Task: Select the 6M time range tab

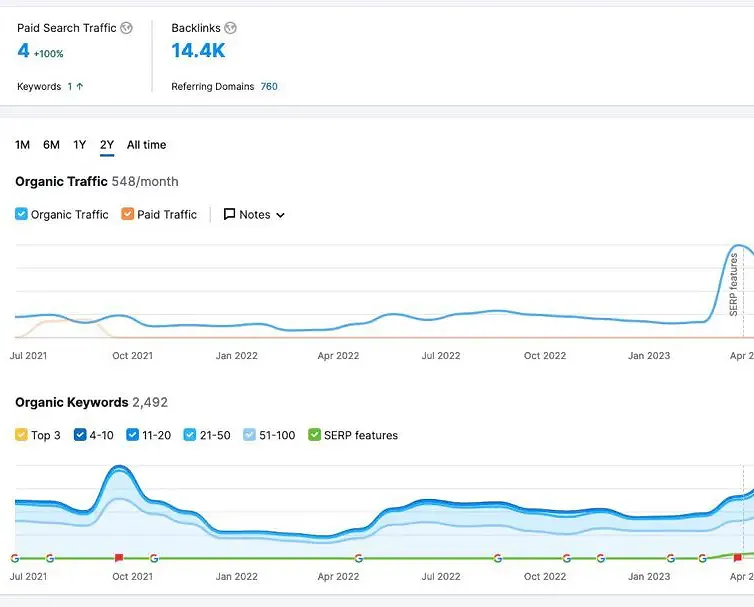Action: pyautogui.click(x=51, y=145)
